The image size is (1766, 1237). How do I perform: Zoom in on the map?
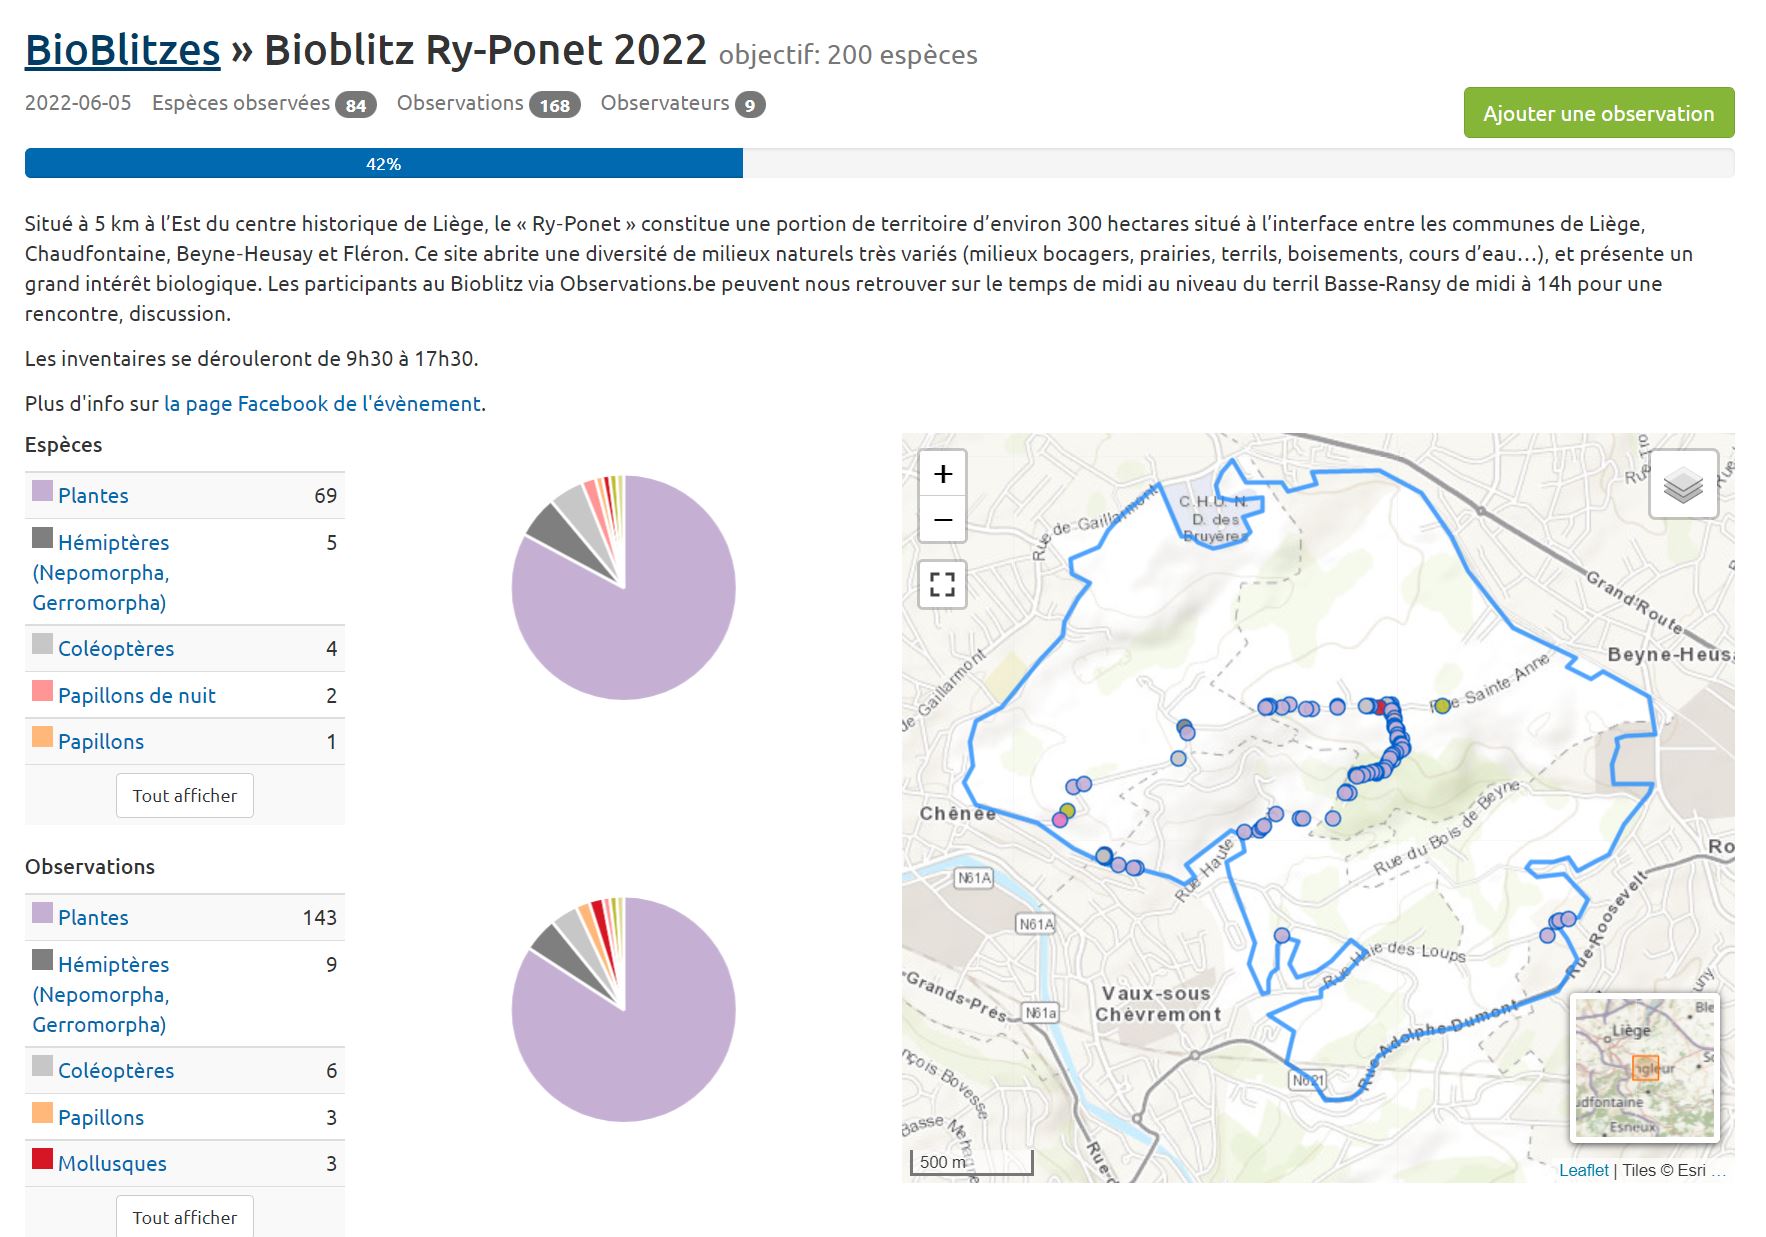pos(942,474)
